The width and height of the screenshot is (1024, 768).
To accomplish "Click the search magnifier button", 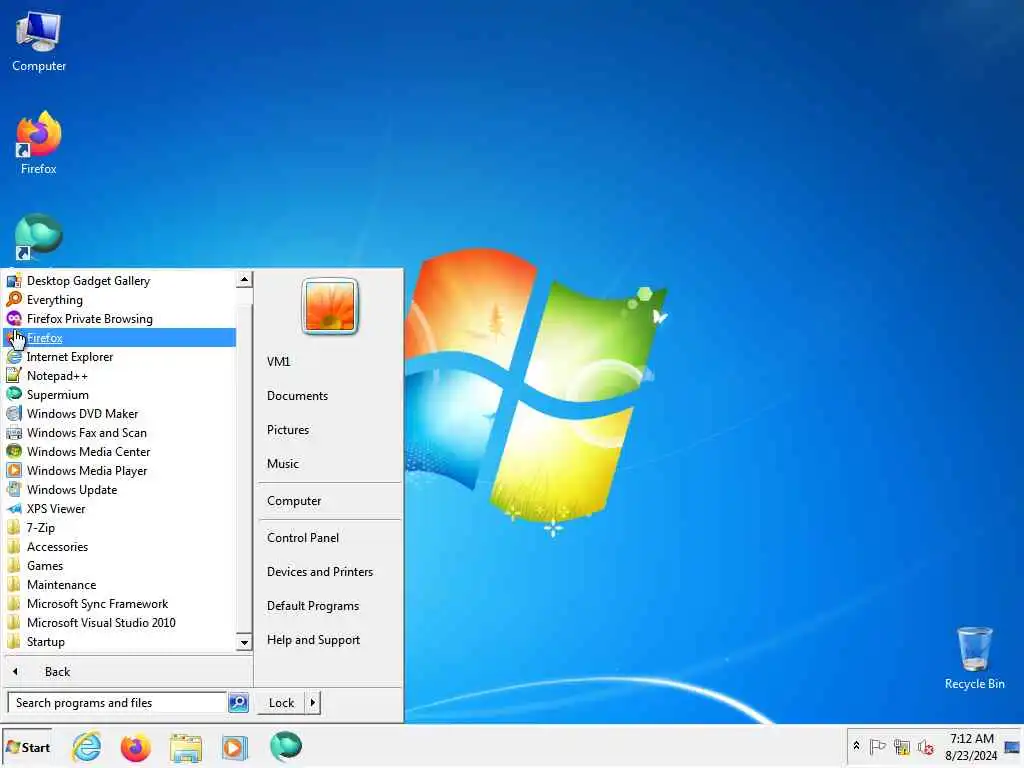I will (x=238, y=703).
